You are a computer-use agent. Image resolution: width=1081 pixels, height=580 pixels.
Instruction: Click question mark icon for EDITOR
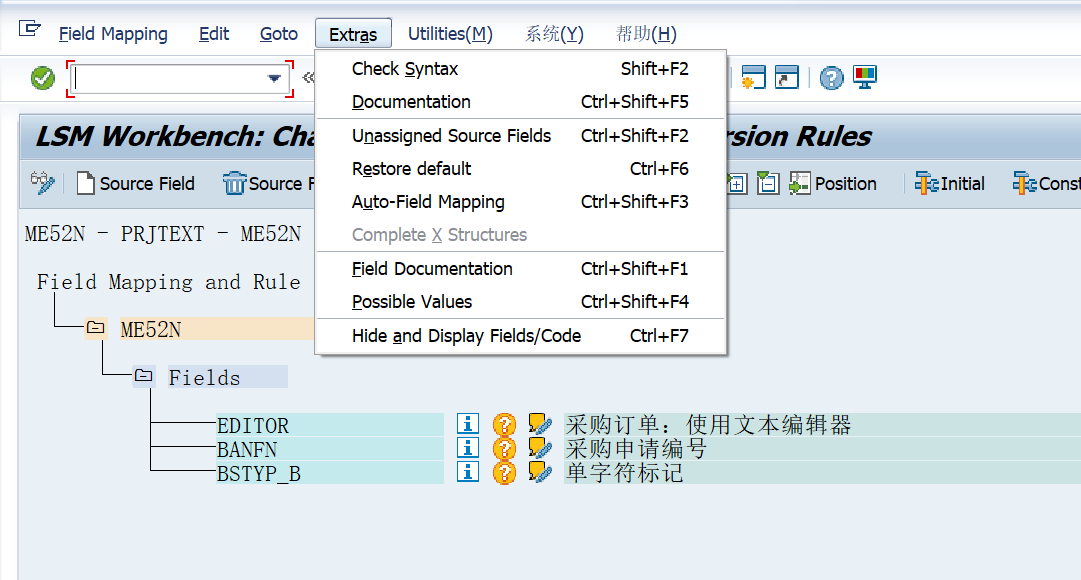(x=504, y=424)
